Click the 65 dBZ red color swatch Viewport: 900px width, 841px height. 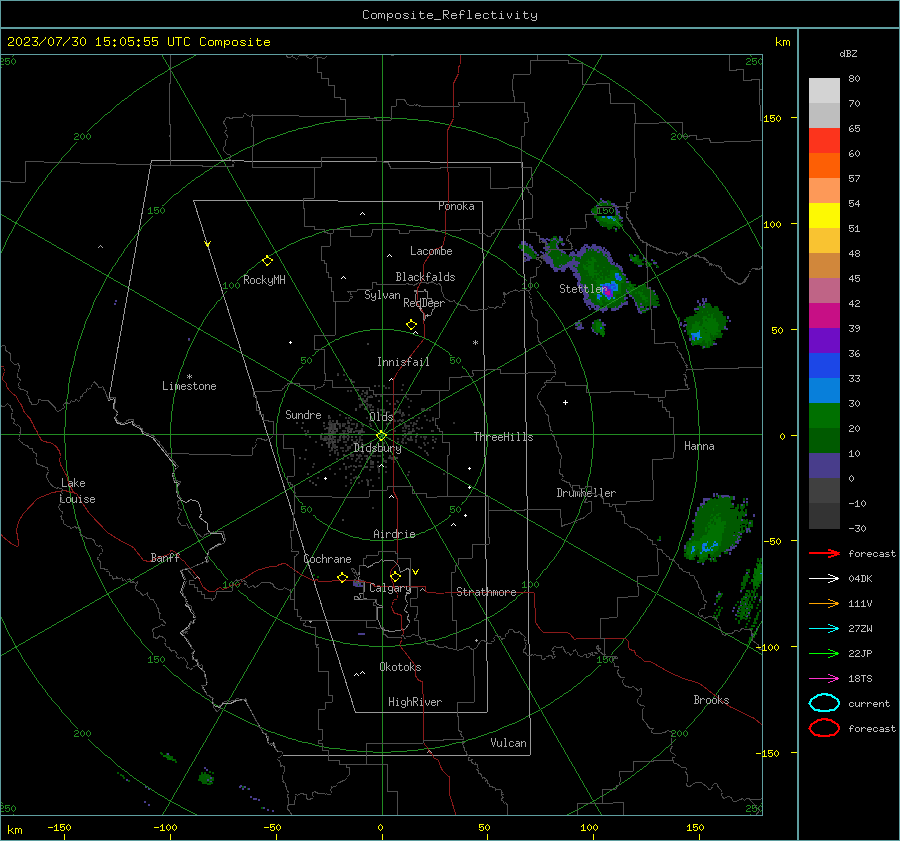(x=824, y=141)
